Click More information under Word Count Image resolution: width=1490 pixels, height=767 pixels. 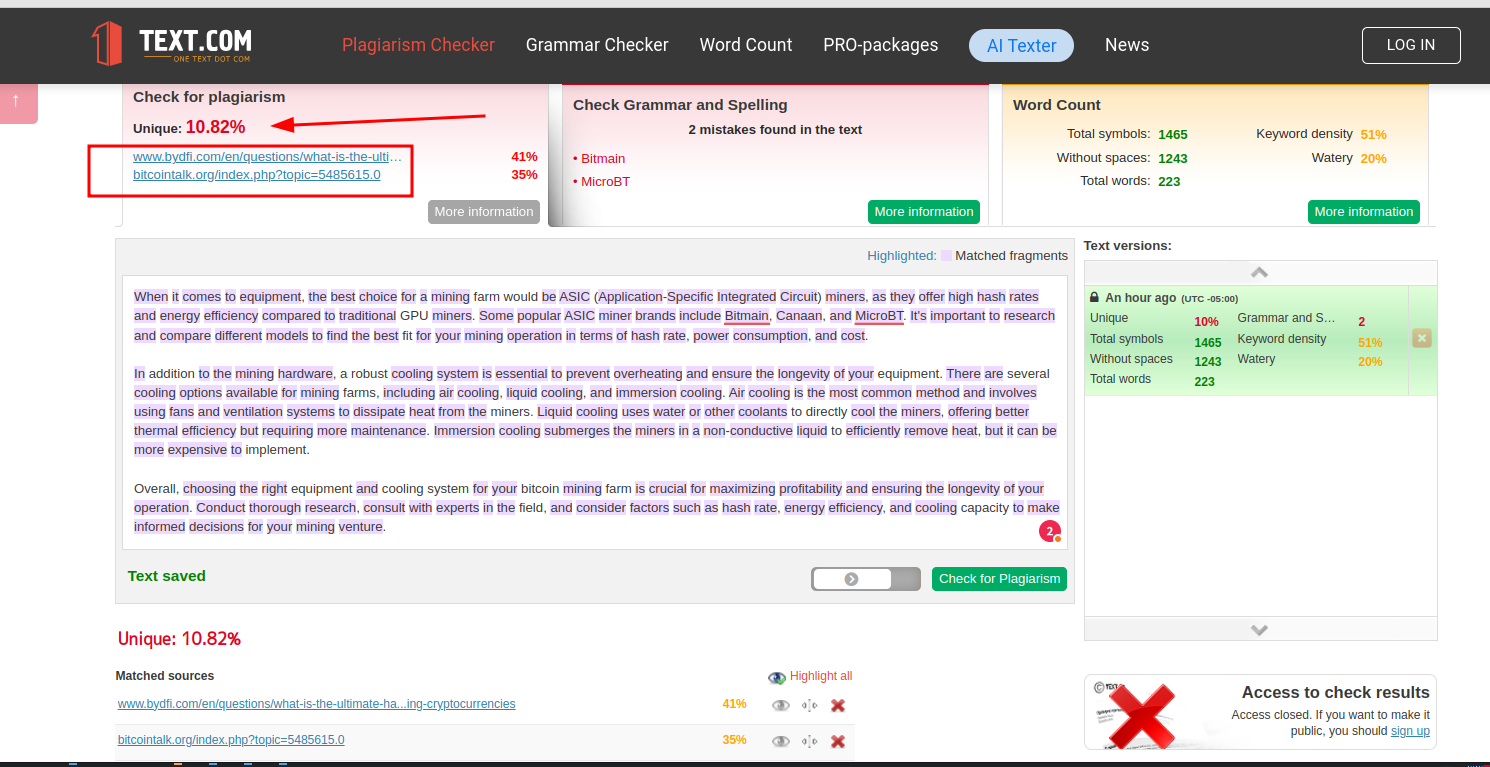click(1364, 212)
